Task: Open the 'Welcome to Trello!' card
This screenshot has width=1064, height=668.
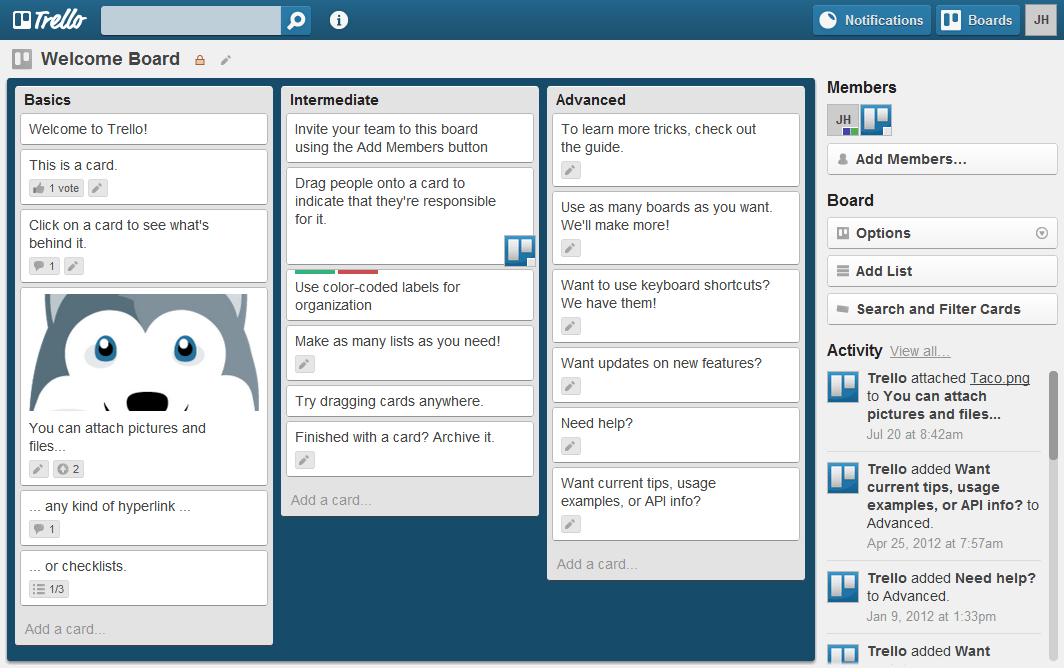Action: pyautogui.click(x=144, y=129)
